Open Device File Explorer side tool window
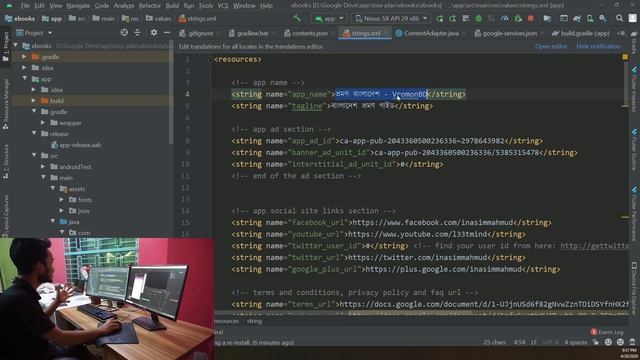Screen dimensions: 640x360 click(x=634, y=288)
